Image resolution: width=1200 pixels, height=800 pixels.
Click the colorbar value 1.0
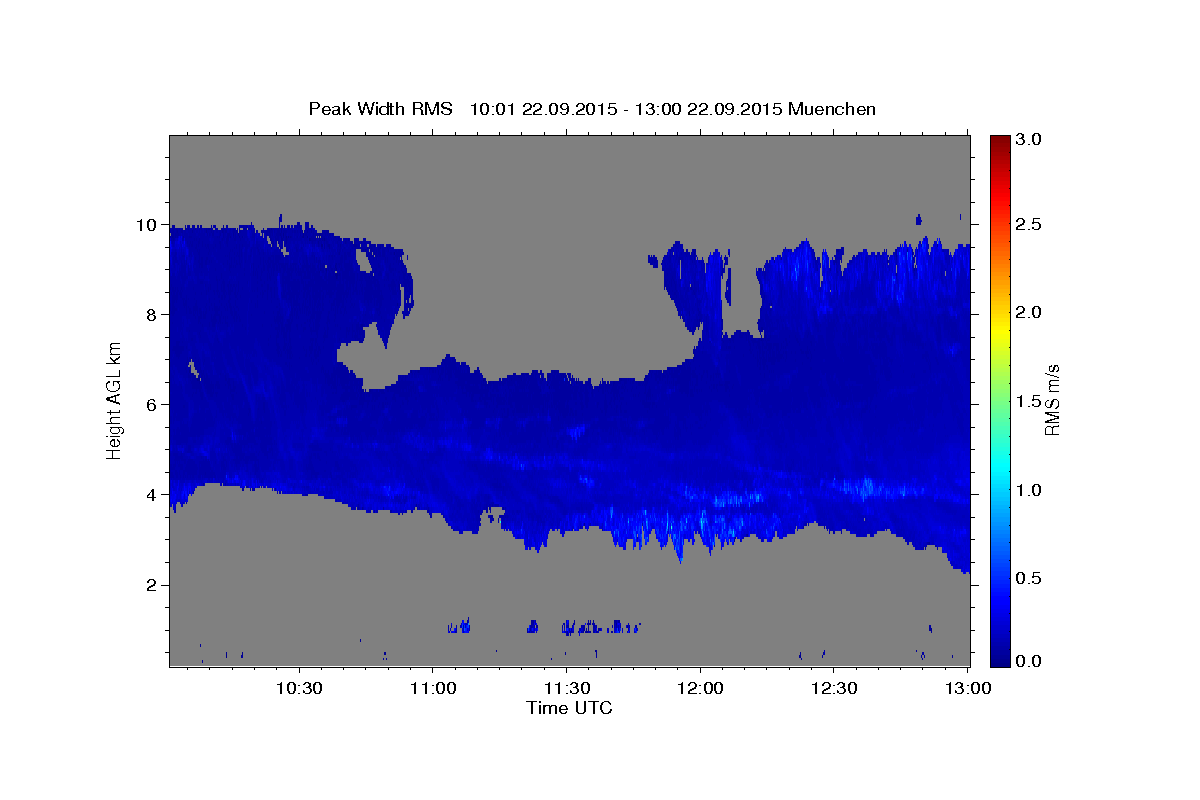tap(1030, 490)
